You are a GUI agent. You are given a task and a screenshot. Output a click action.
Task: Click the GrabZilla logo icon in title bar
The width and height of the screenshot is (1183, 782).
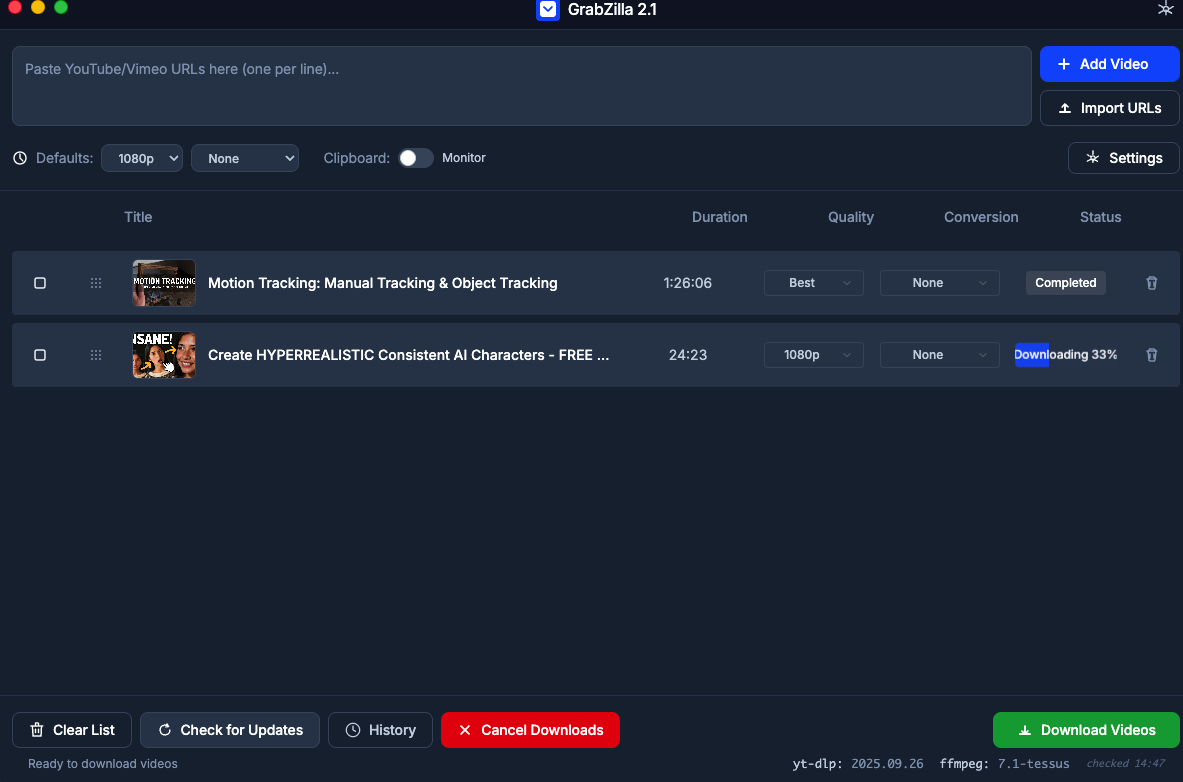pos(547,10)
